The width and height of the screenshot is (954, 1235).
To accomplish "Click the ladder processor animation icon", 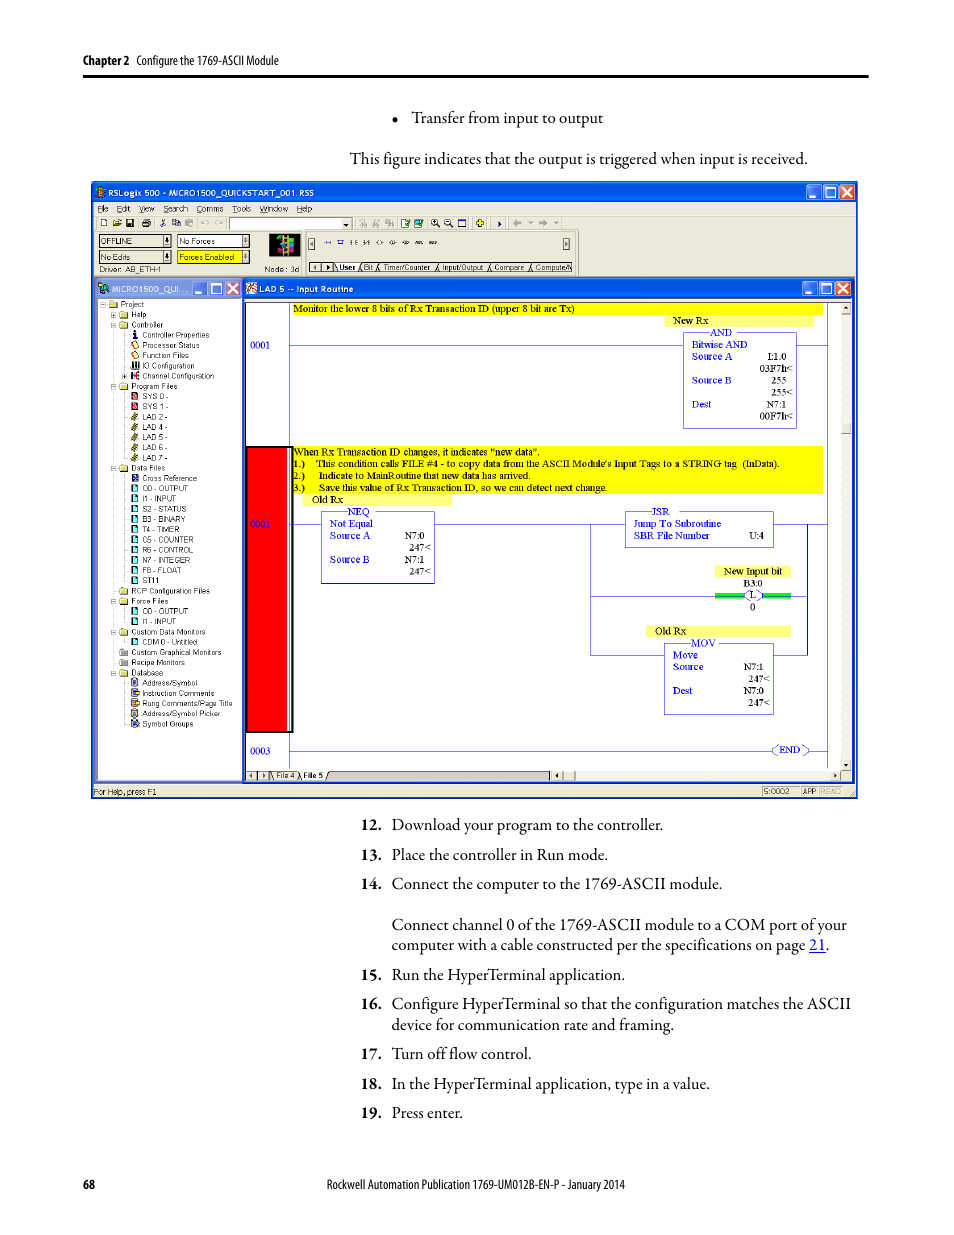I will pyautogui.click(x=285, y=245).
